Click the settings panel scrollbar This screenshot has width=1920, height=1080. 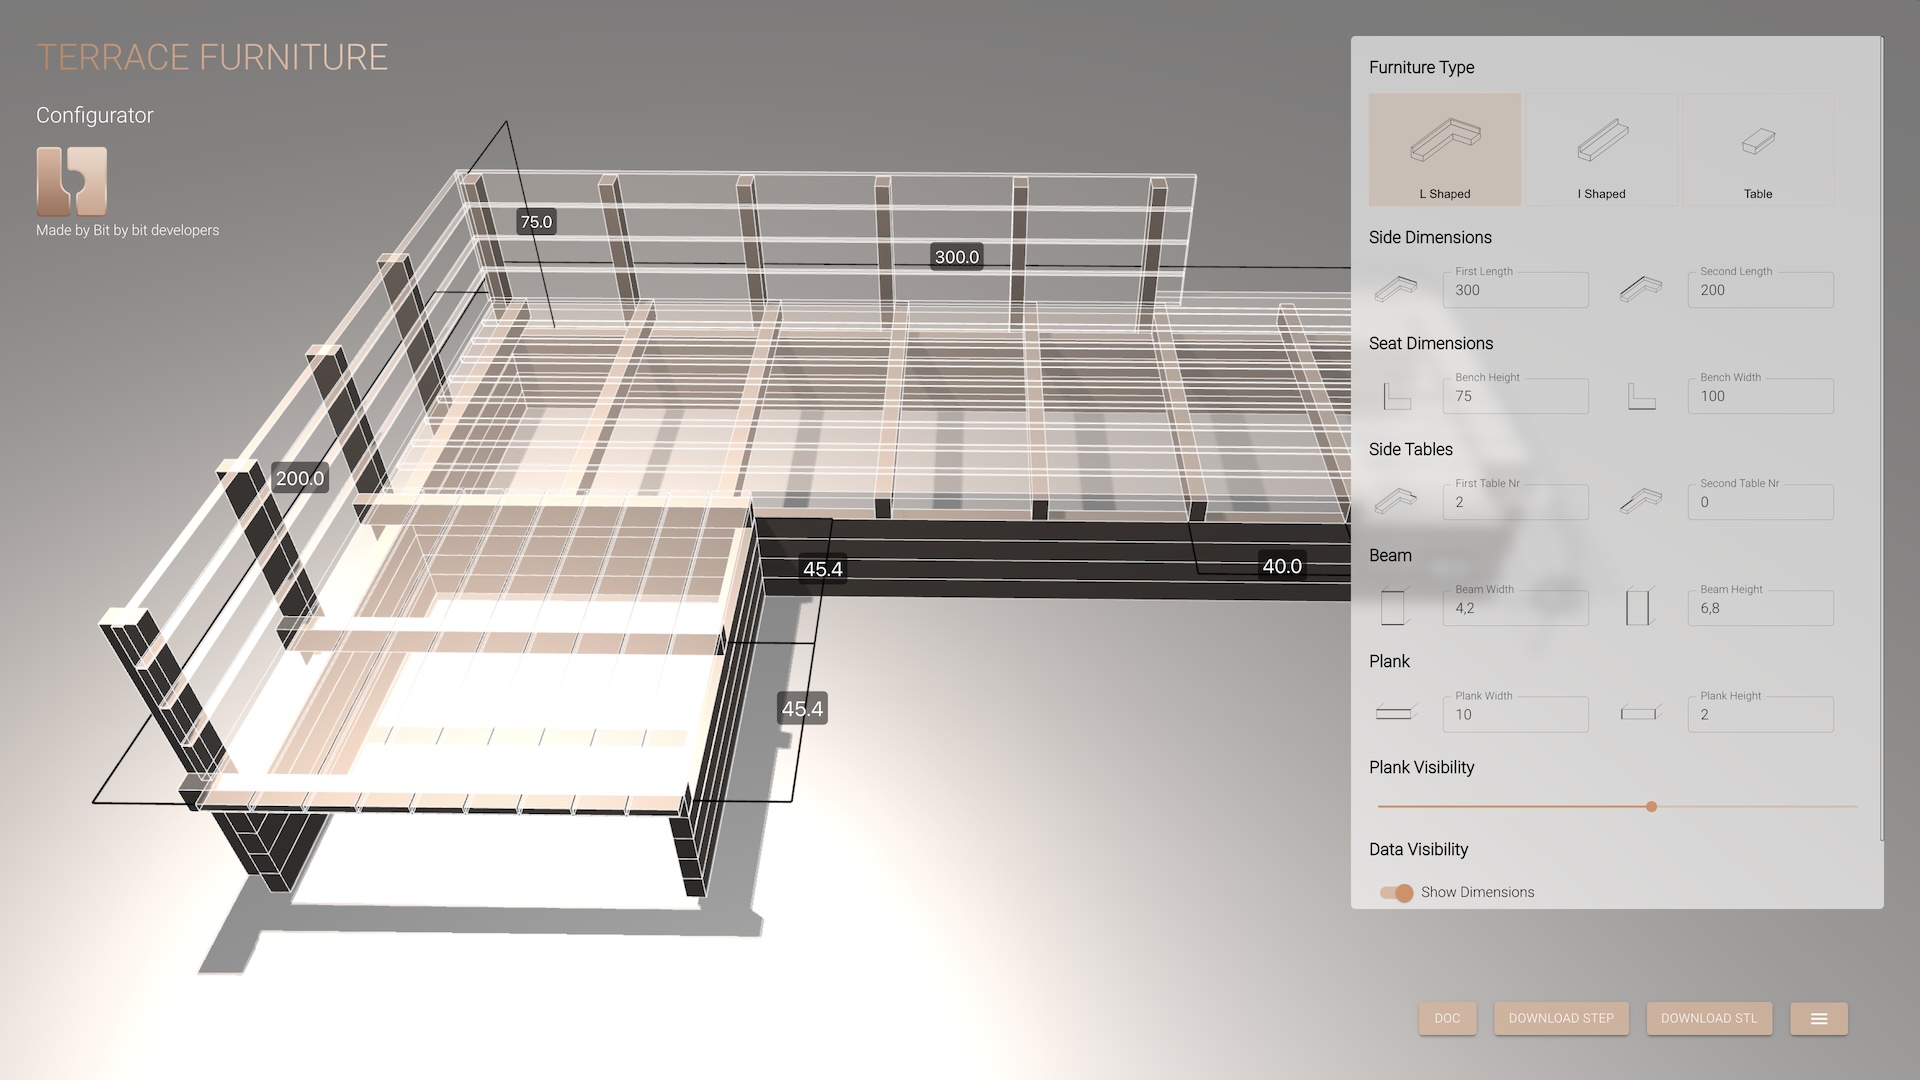tap(1881, 440)
